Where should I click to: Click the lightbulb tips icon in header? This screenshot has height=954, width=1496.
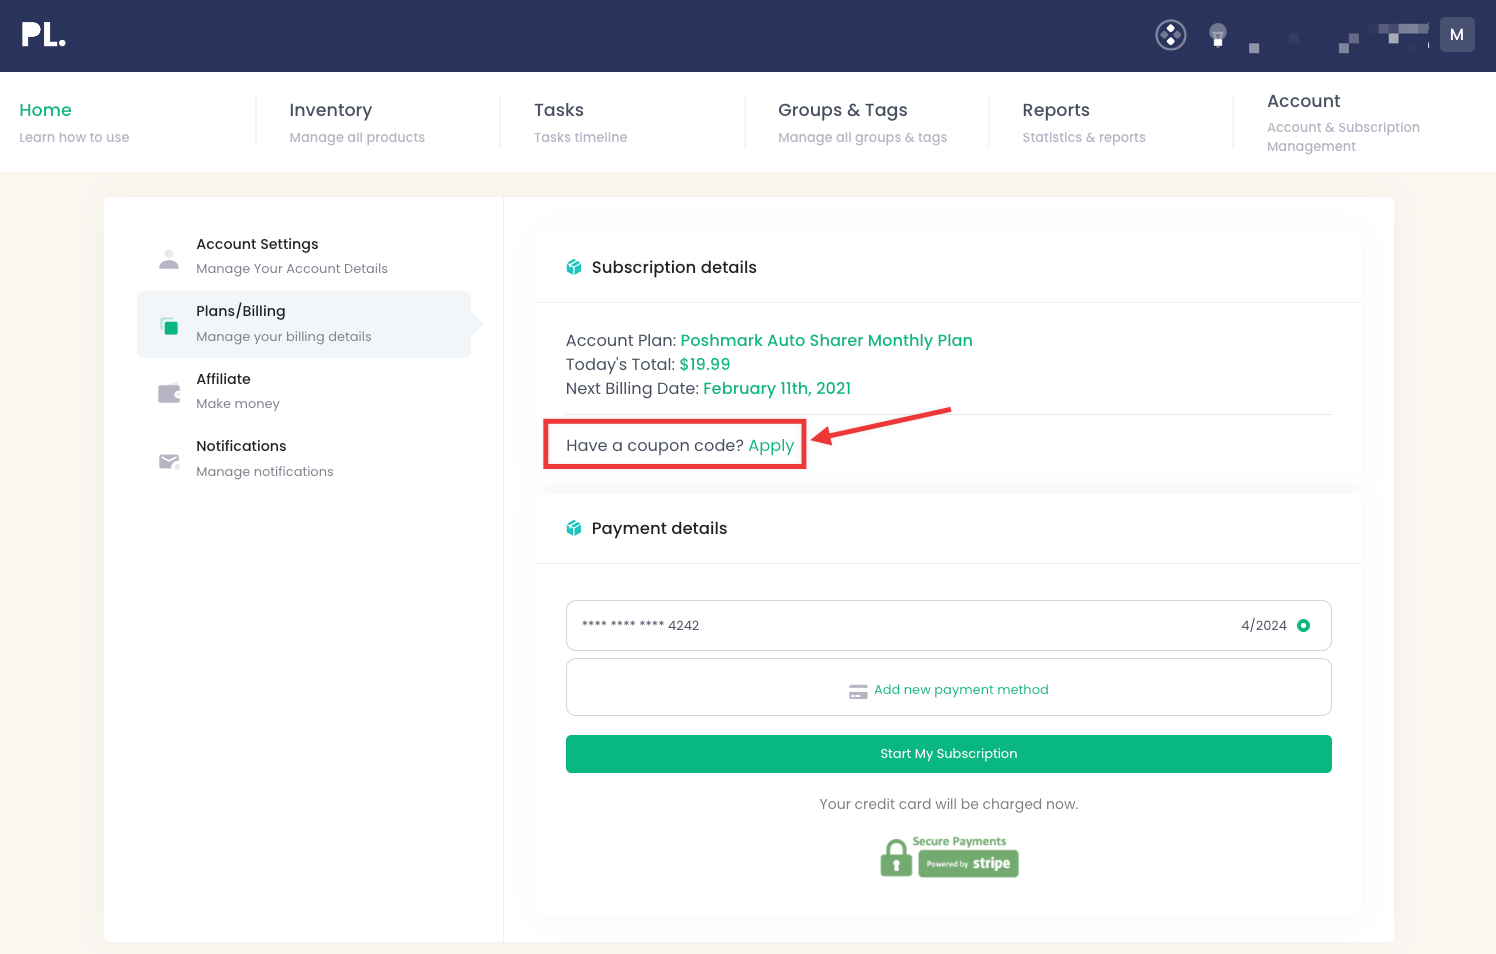tap(1217, 35)
